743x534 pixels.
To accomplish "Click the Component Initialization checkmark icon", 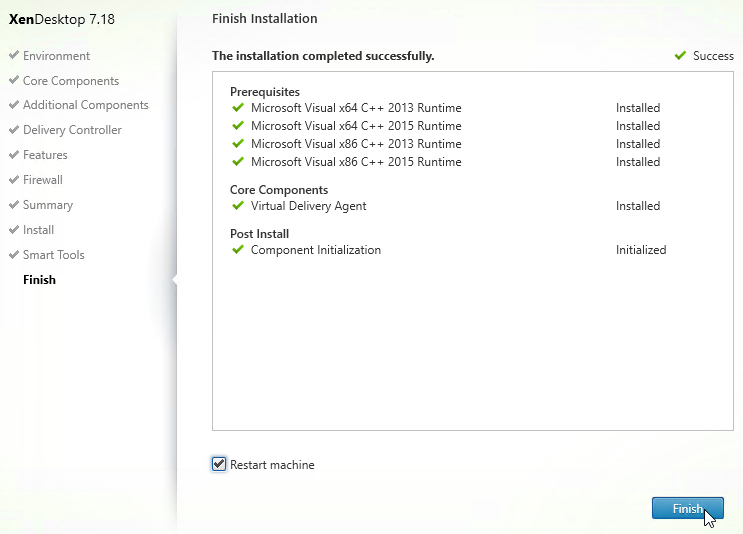I will pos(238,250).
